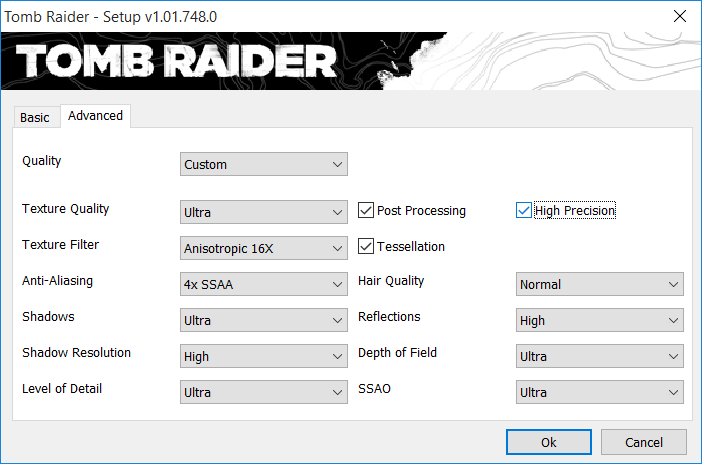Open the Quality preset dropdown

pos(264,164)
